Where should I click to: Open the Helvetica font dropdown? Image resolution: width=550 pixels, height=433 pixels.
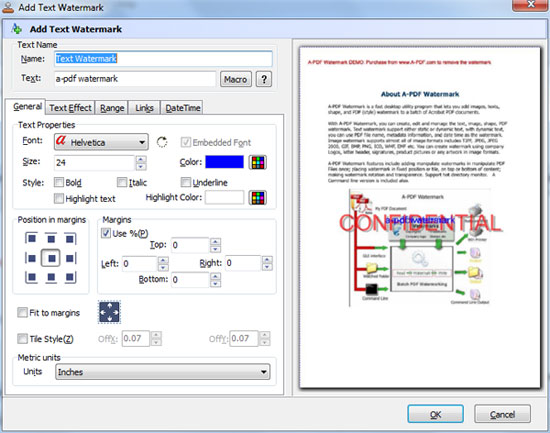pos(101,142)
